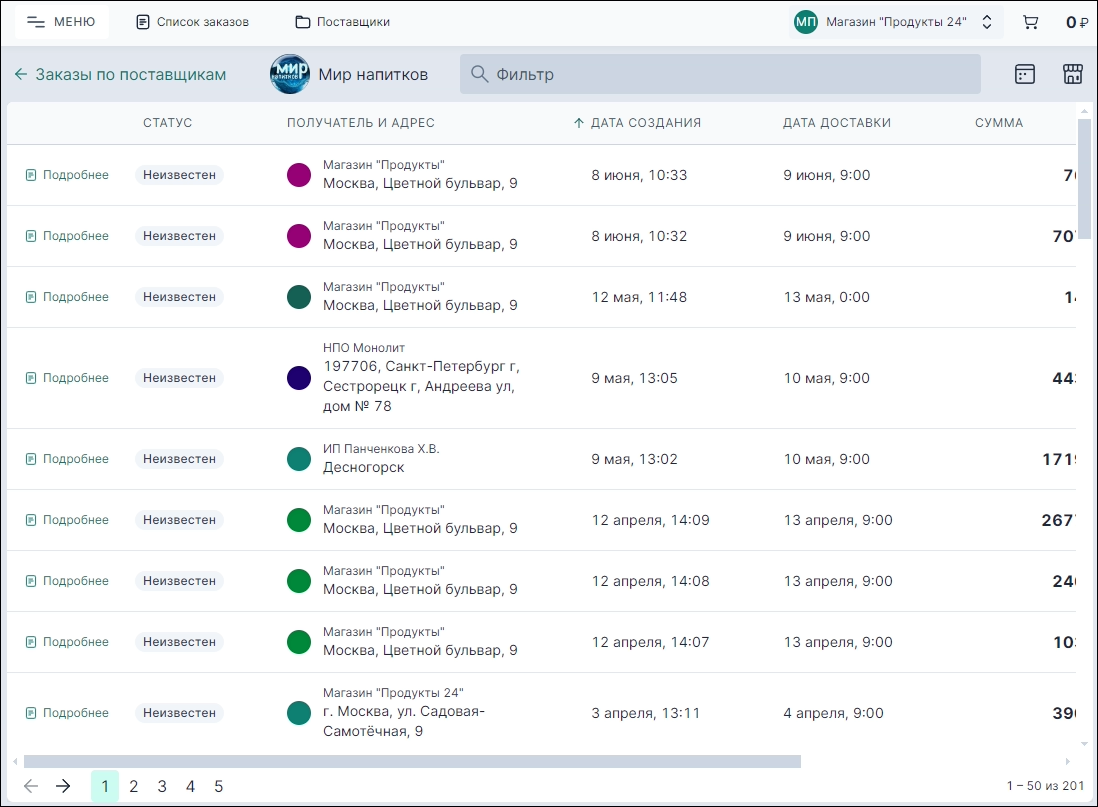Click the dark blue НПО Монолит color circle
This screenshot has width=1098, height=807.
299,378
